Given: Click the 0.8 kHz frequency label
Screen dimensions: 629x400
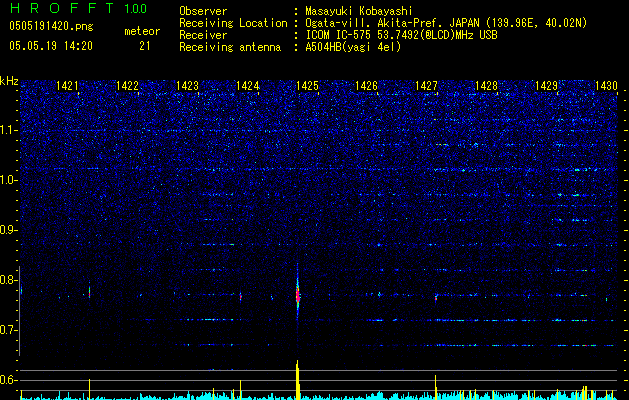Looking at the screenshot, I should [x=8, y=280].
